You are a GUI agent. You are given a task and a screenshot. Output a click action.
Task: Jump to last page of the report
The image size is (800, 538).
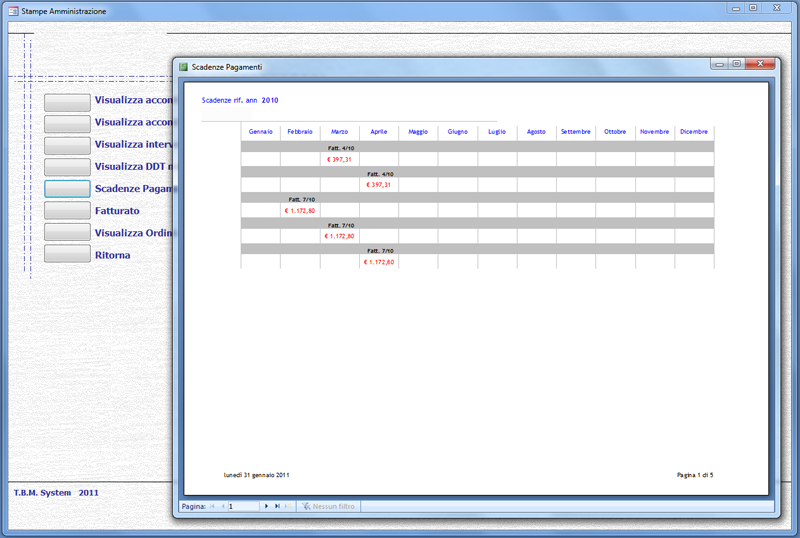277,506
